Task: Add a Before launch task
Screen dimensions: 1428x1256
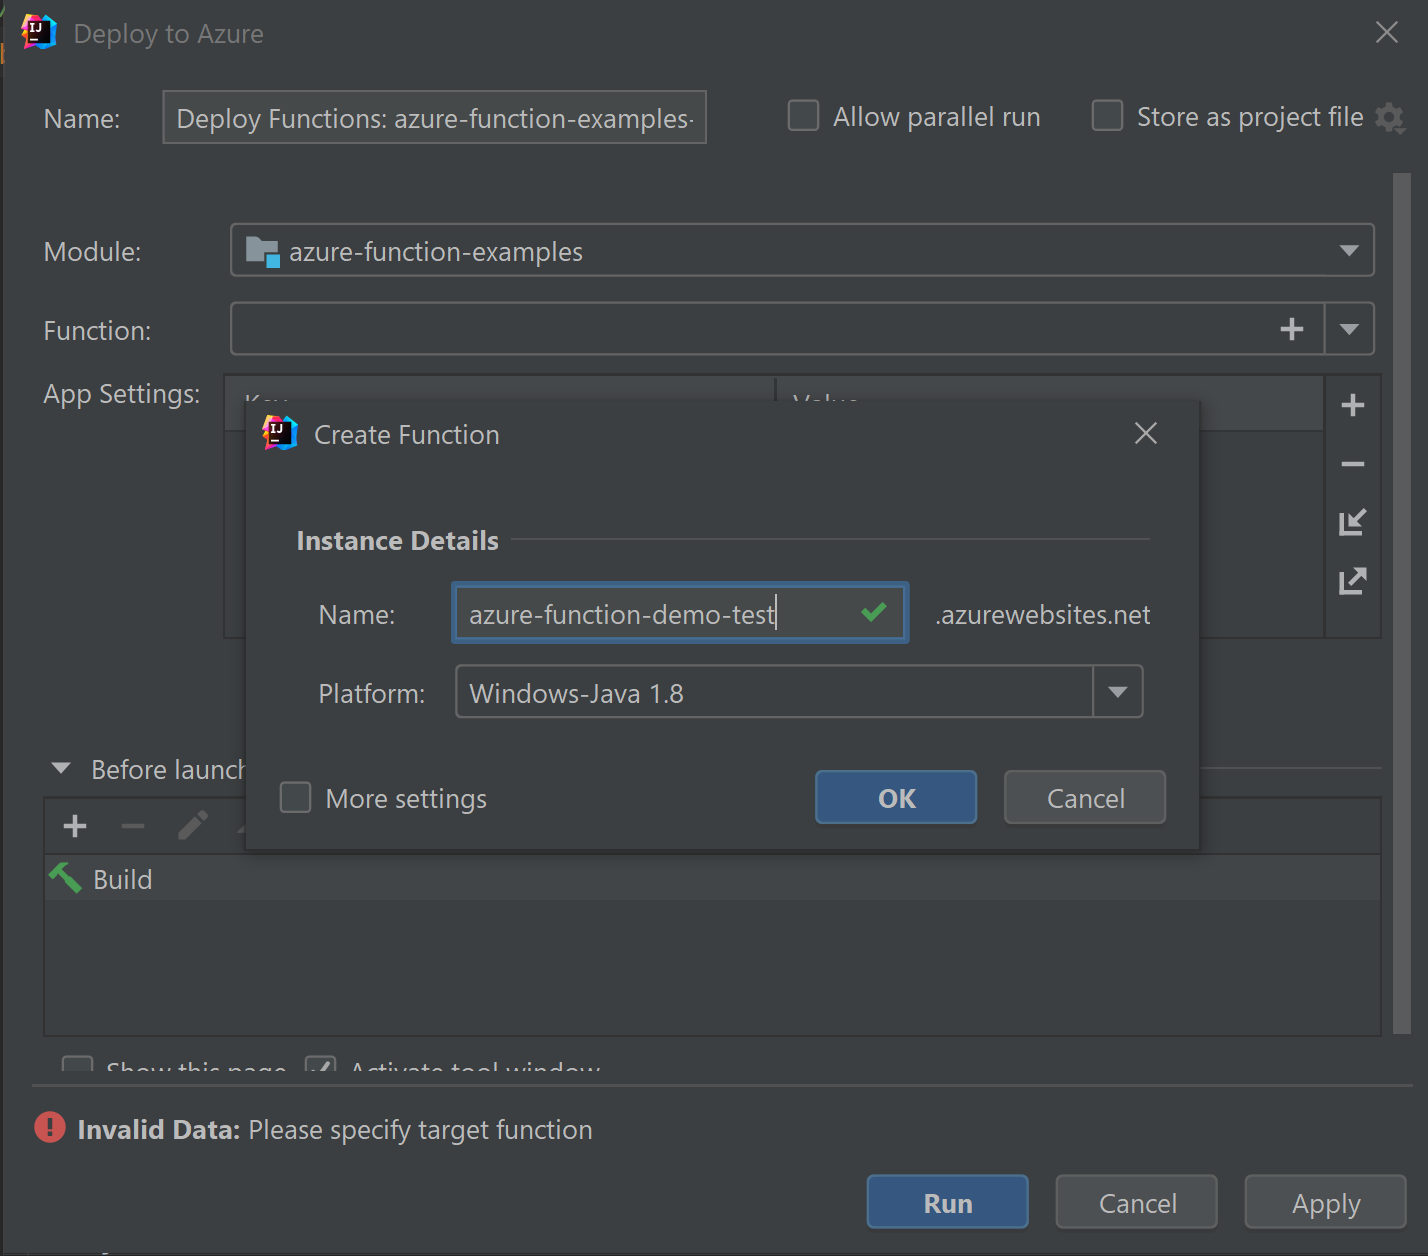Action: point(75,826)
